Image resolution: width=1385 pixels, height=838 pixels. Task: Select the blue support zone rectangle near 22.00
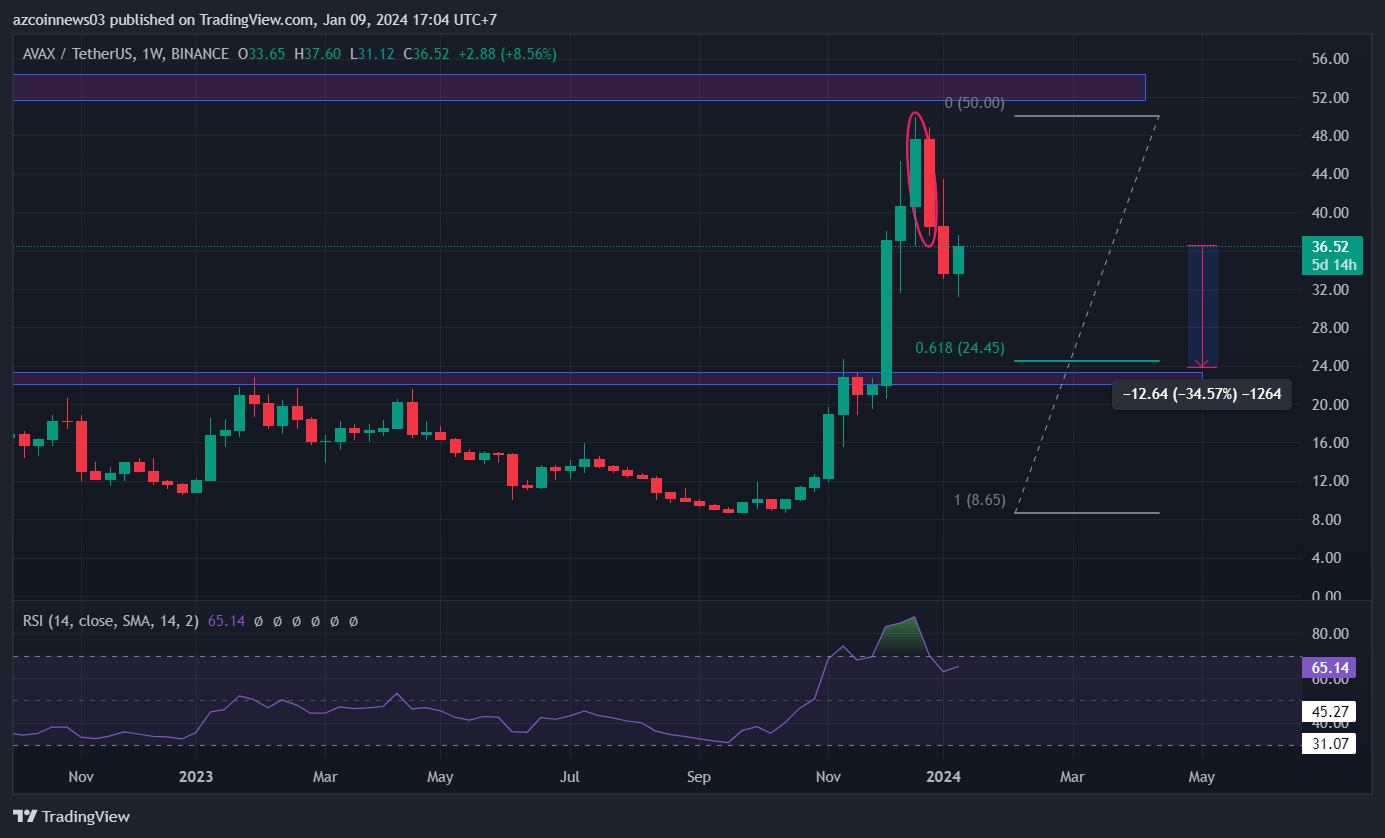[x=608, y=378]
